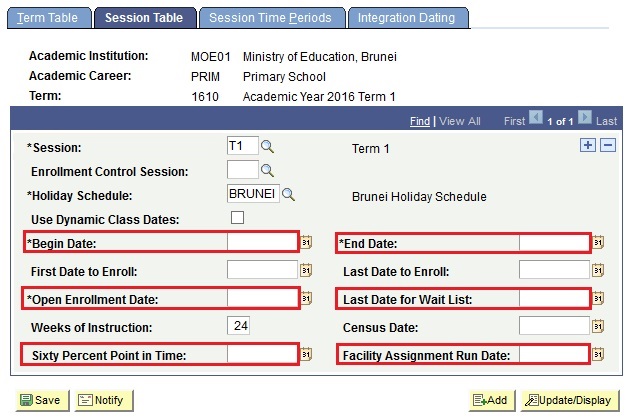Click the Find link
Screen dimensions: 633x420
point(420,121)
